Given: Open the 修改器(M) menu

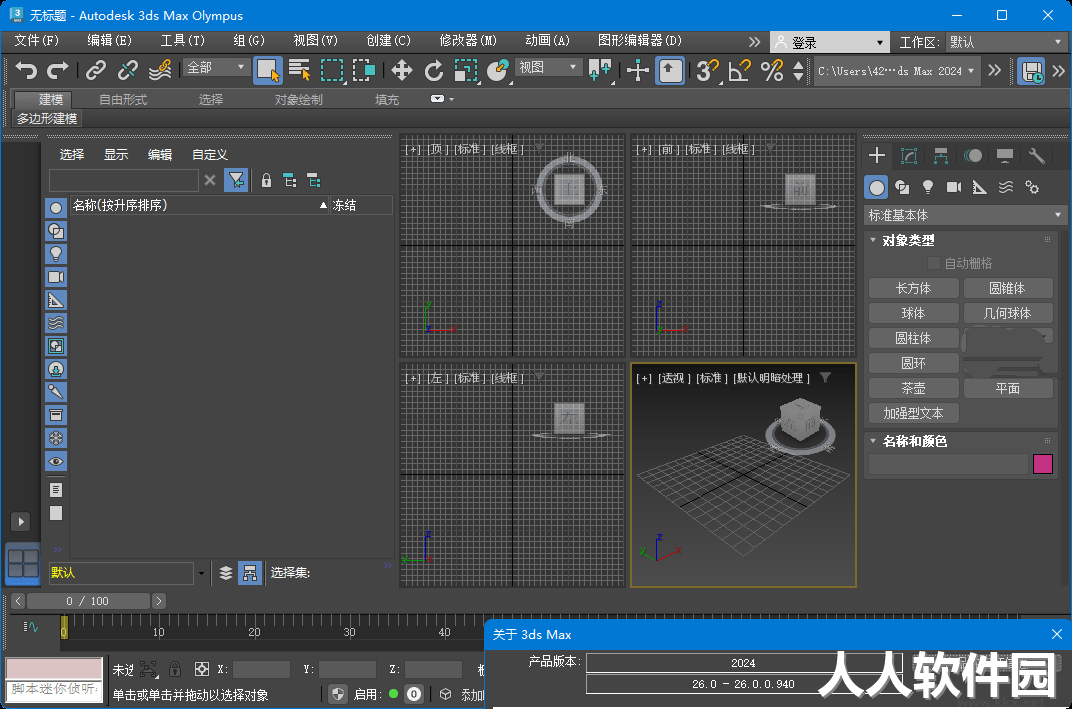Looking at the screenshot, I should (x=468, y=41).
